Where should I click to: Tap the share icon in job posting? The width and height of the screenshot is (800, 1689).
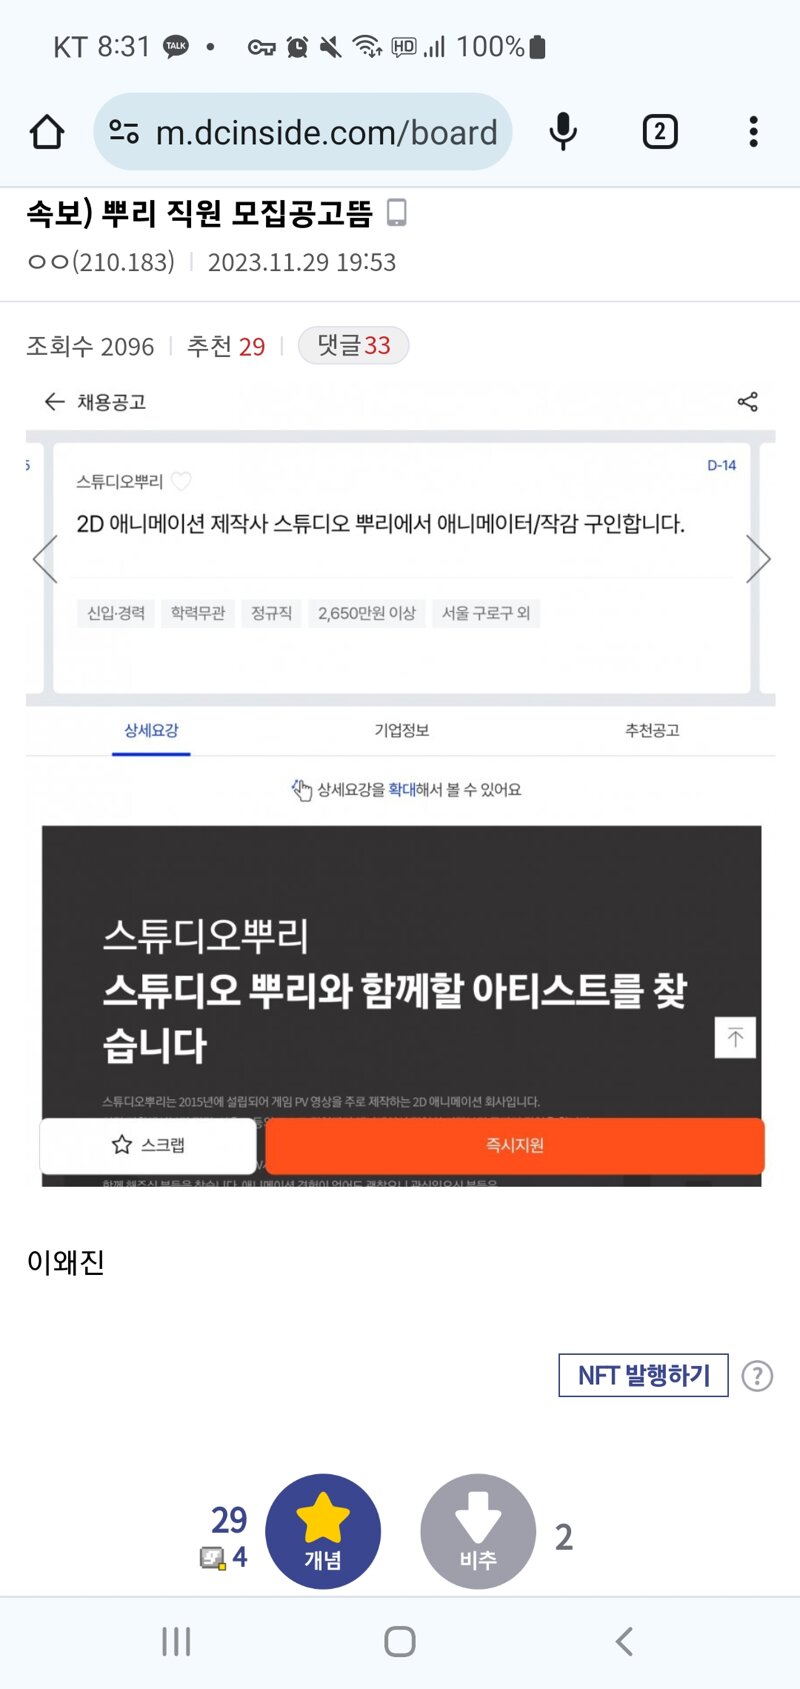tap(747, 402)
